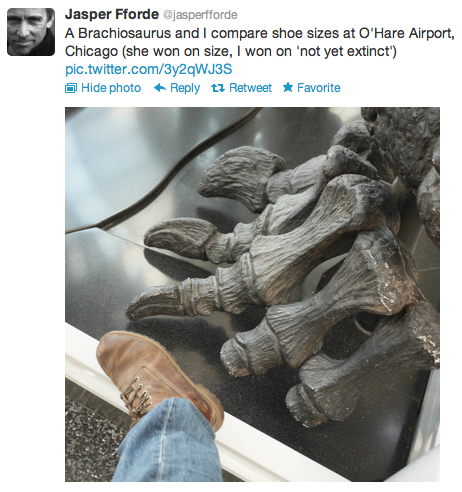Click the Hide photo icon

pos(71,88)
